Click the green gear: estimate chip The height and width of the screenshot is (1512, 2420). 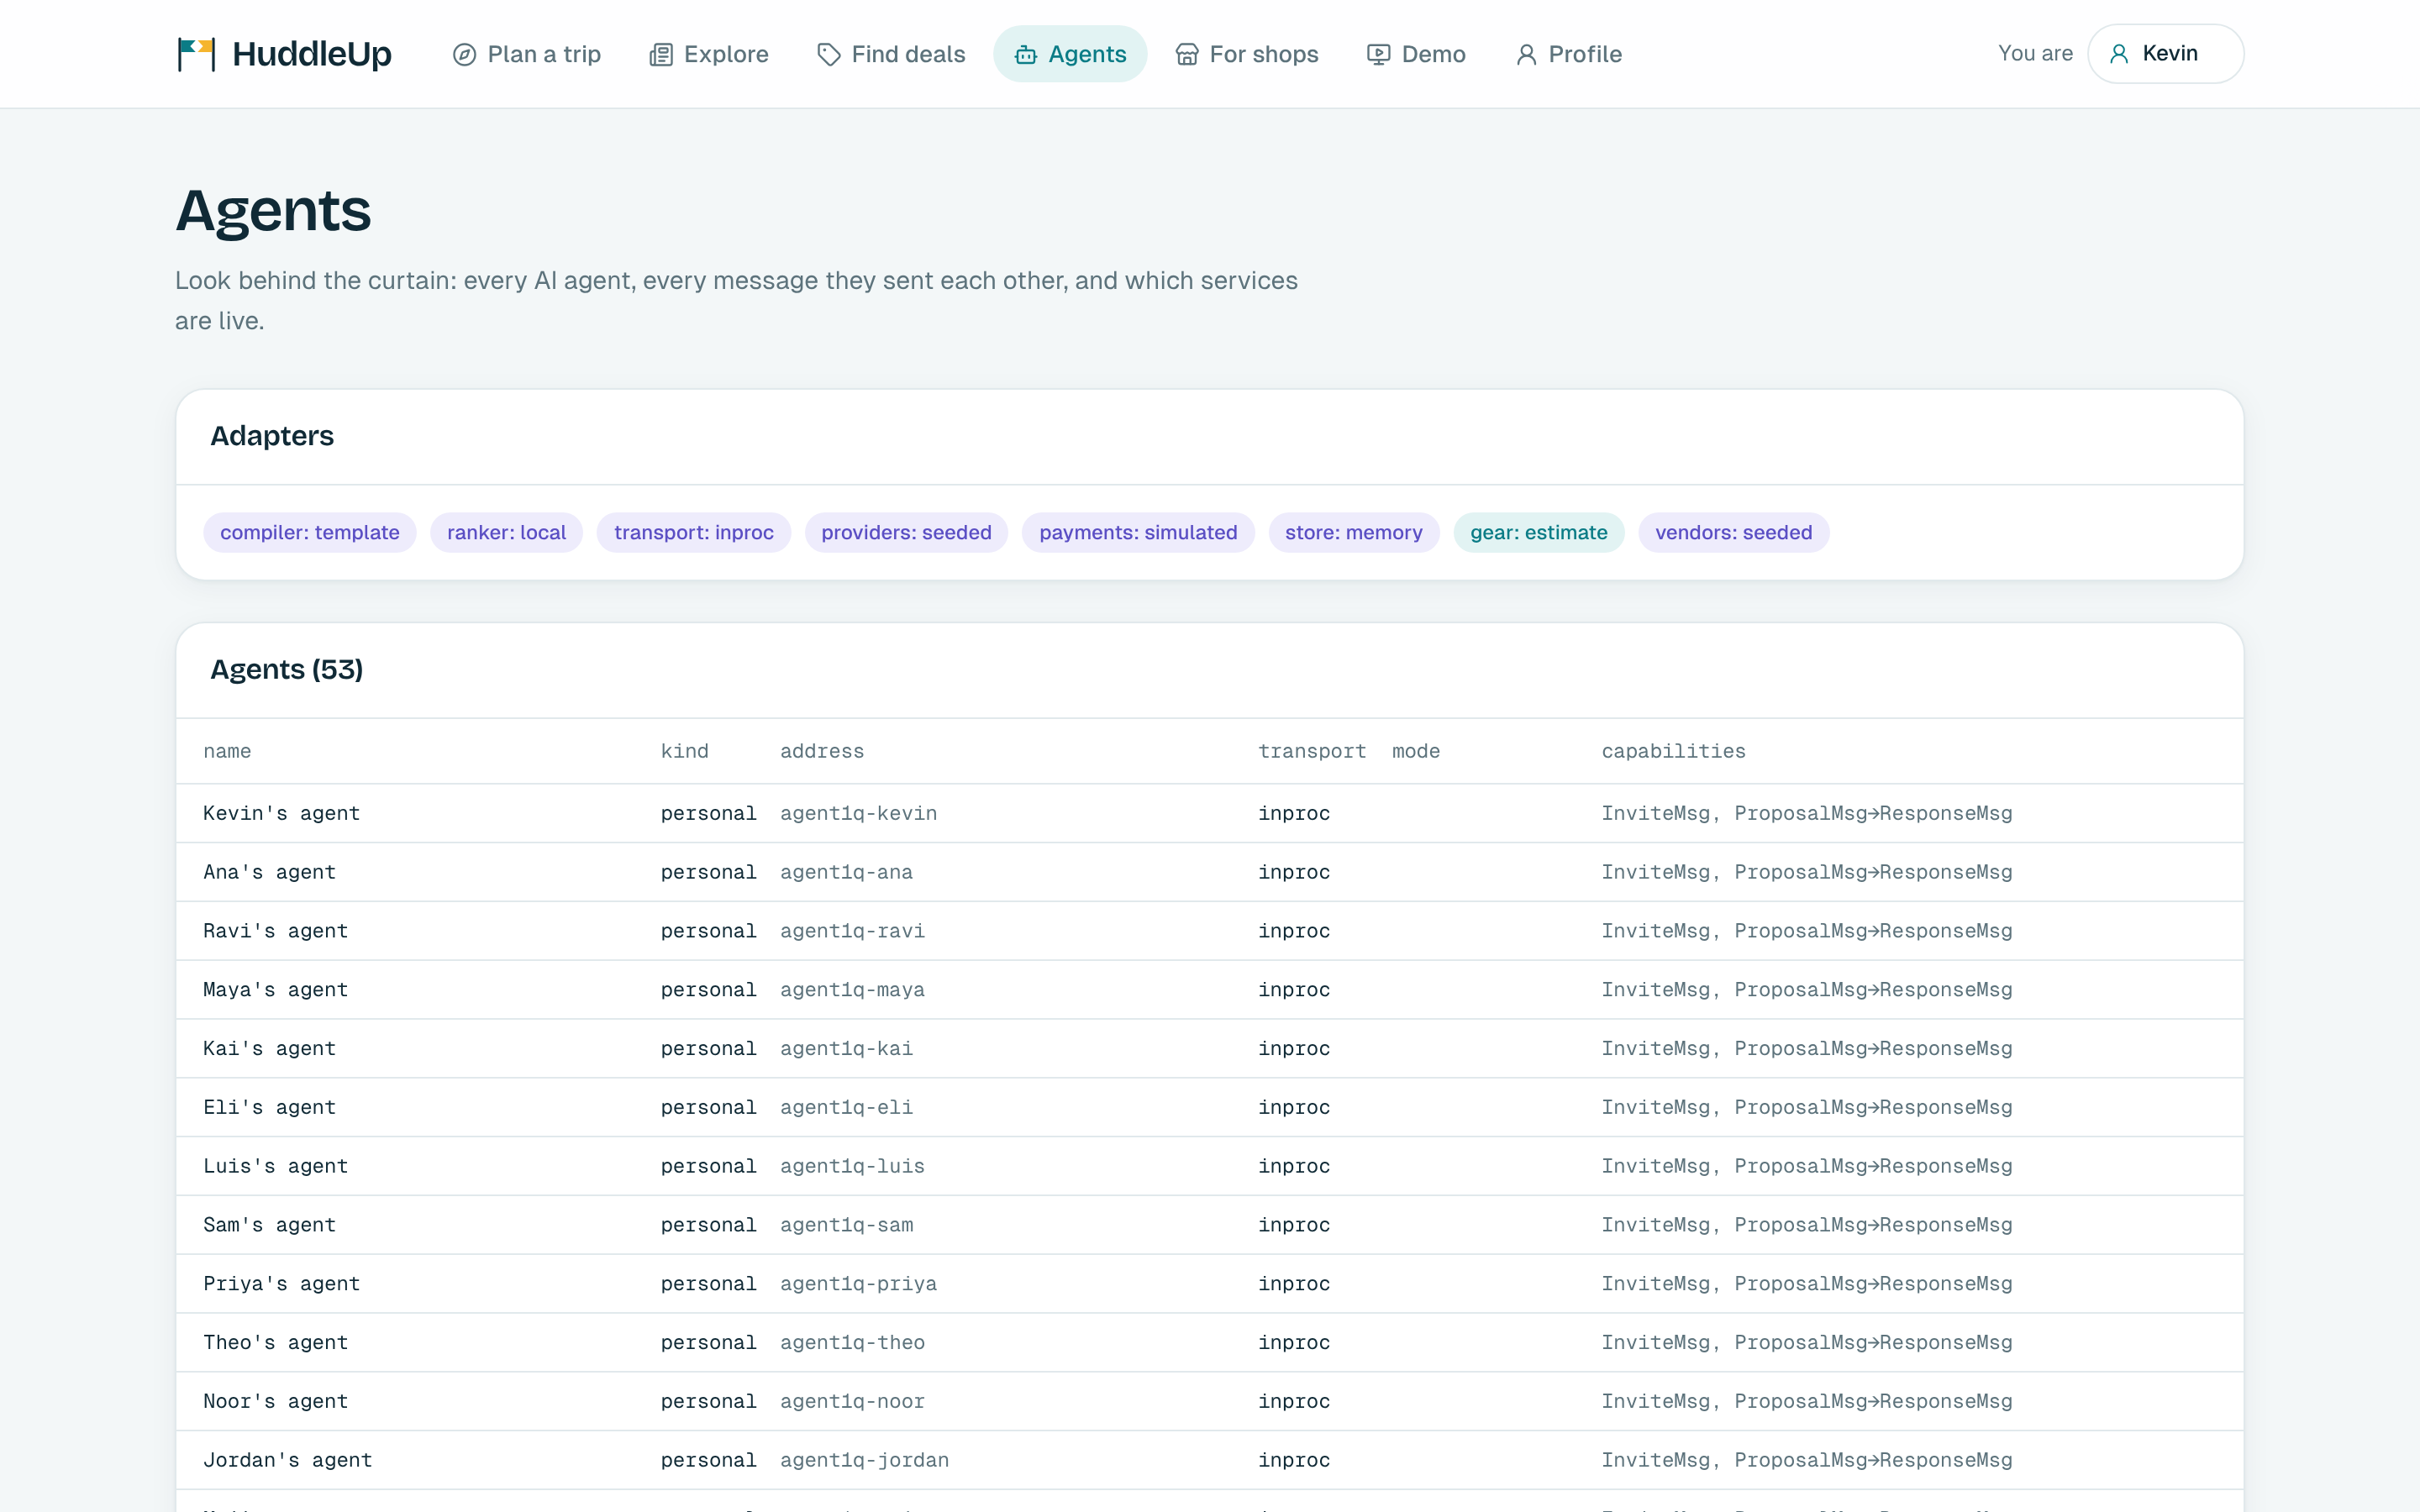point(1539,532)
